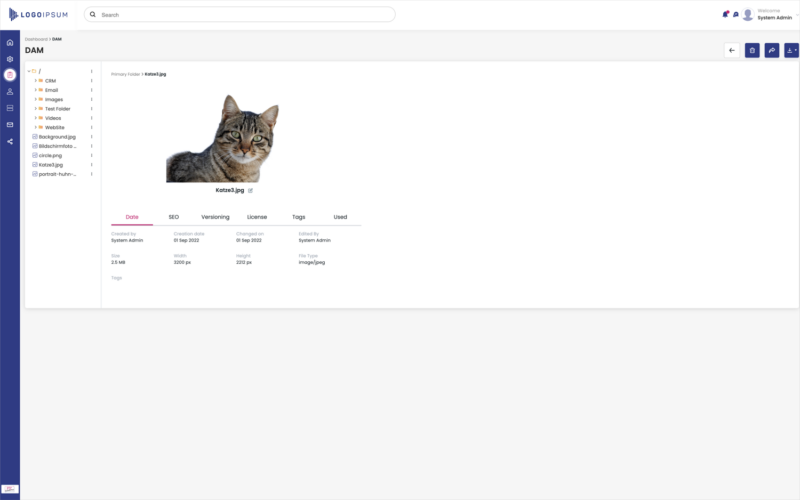
Task: Open settings gear in left sidebar
Action: coord(10,59)
